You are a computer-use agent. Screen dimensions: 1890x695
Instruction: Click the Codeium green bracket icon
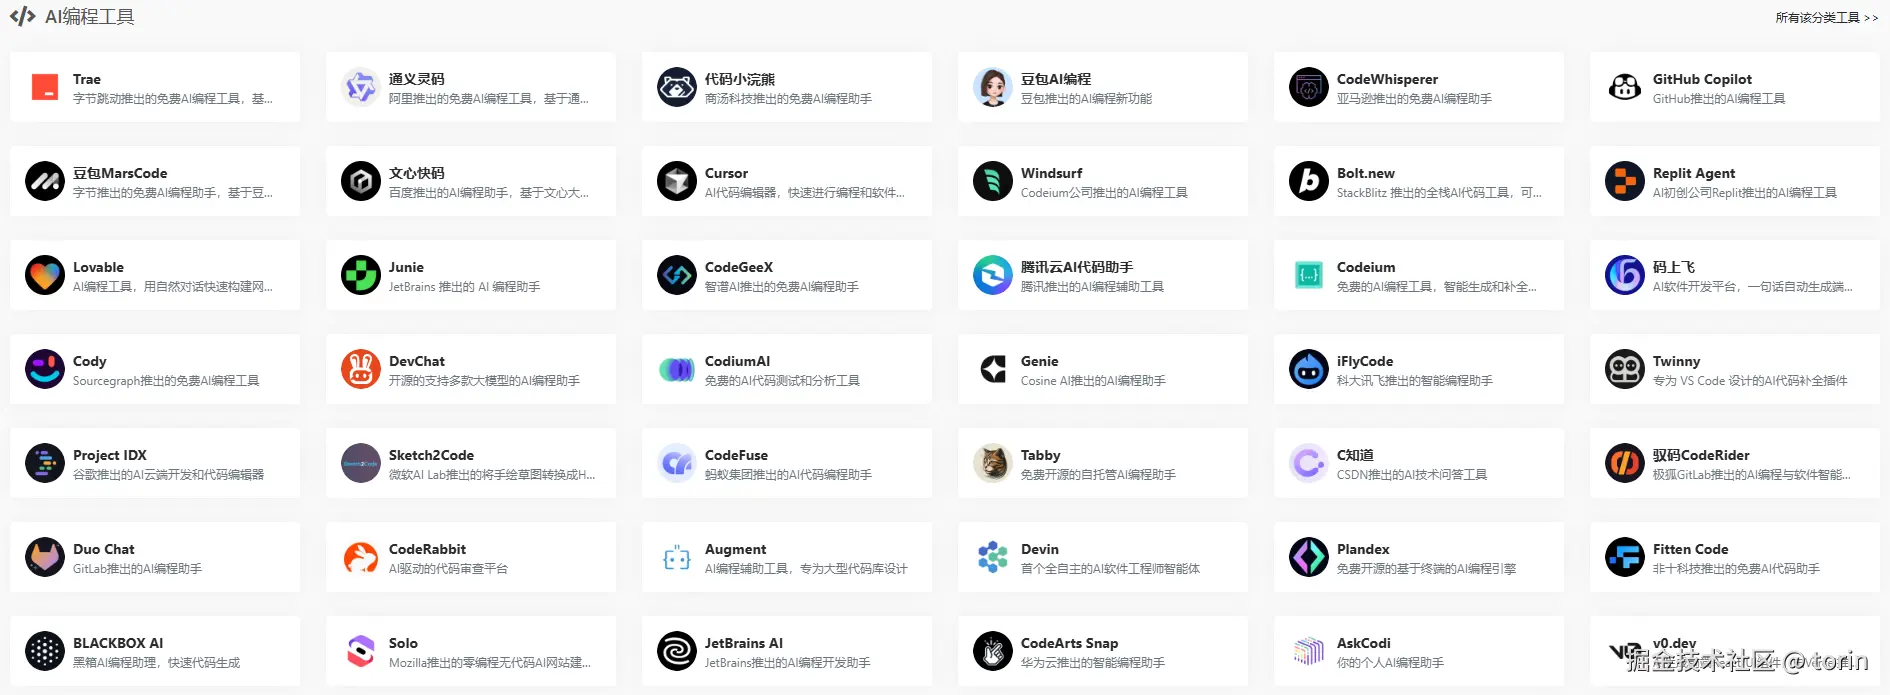click(x=1309, y=276)
